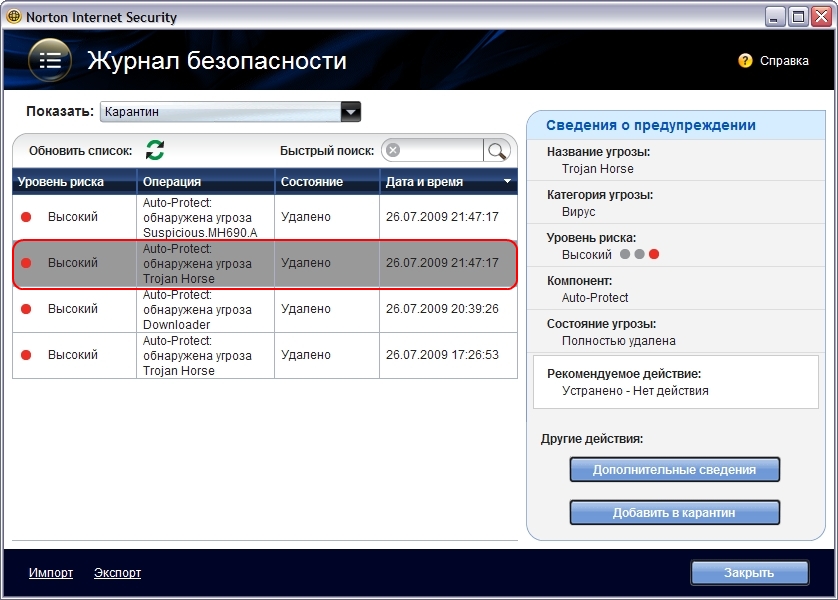Click red risk dot in Downloader row

(26, 309)
